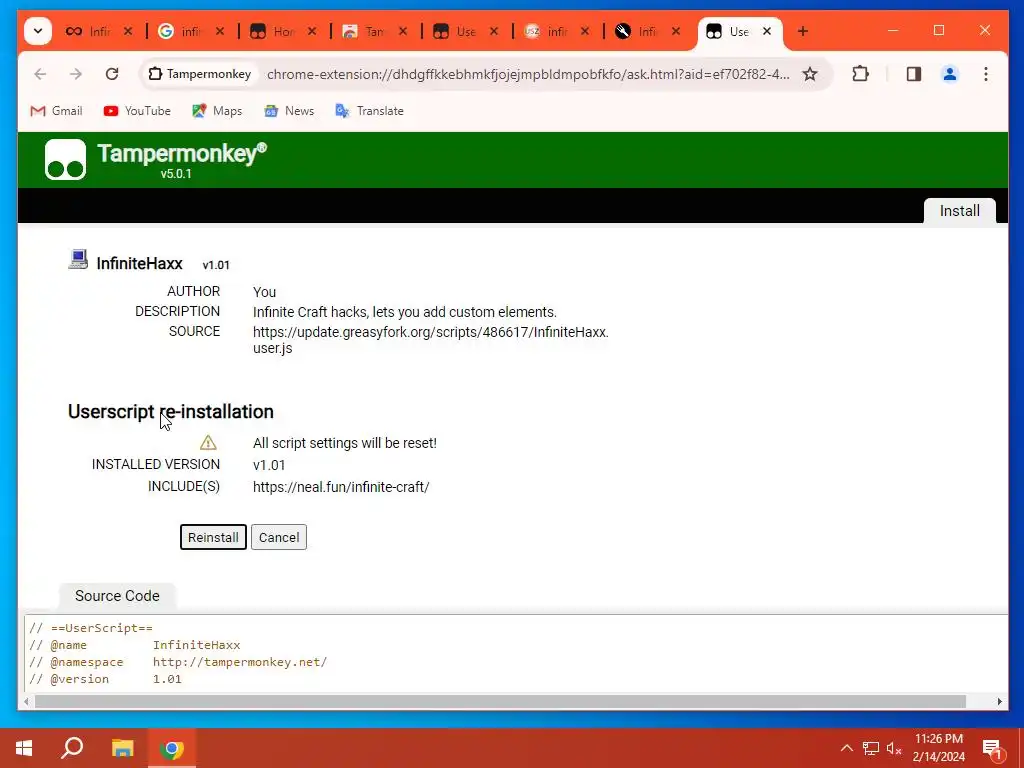Image resolution: width=1024 pixels, height=768 pixels.
Task: Click the network tray icon
Action: click(x=871, y=748)
